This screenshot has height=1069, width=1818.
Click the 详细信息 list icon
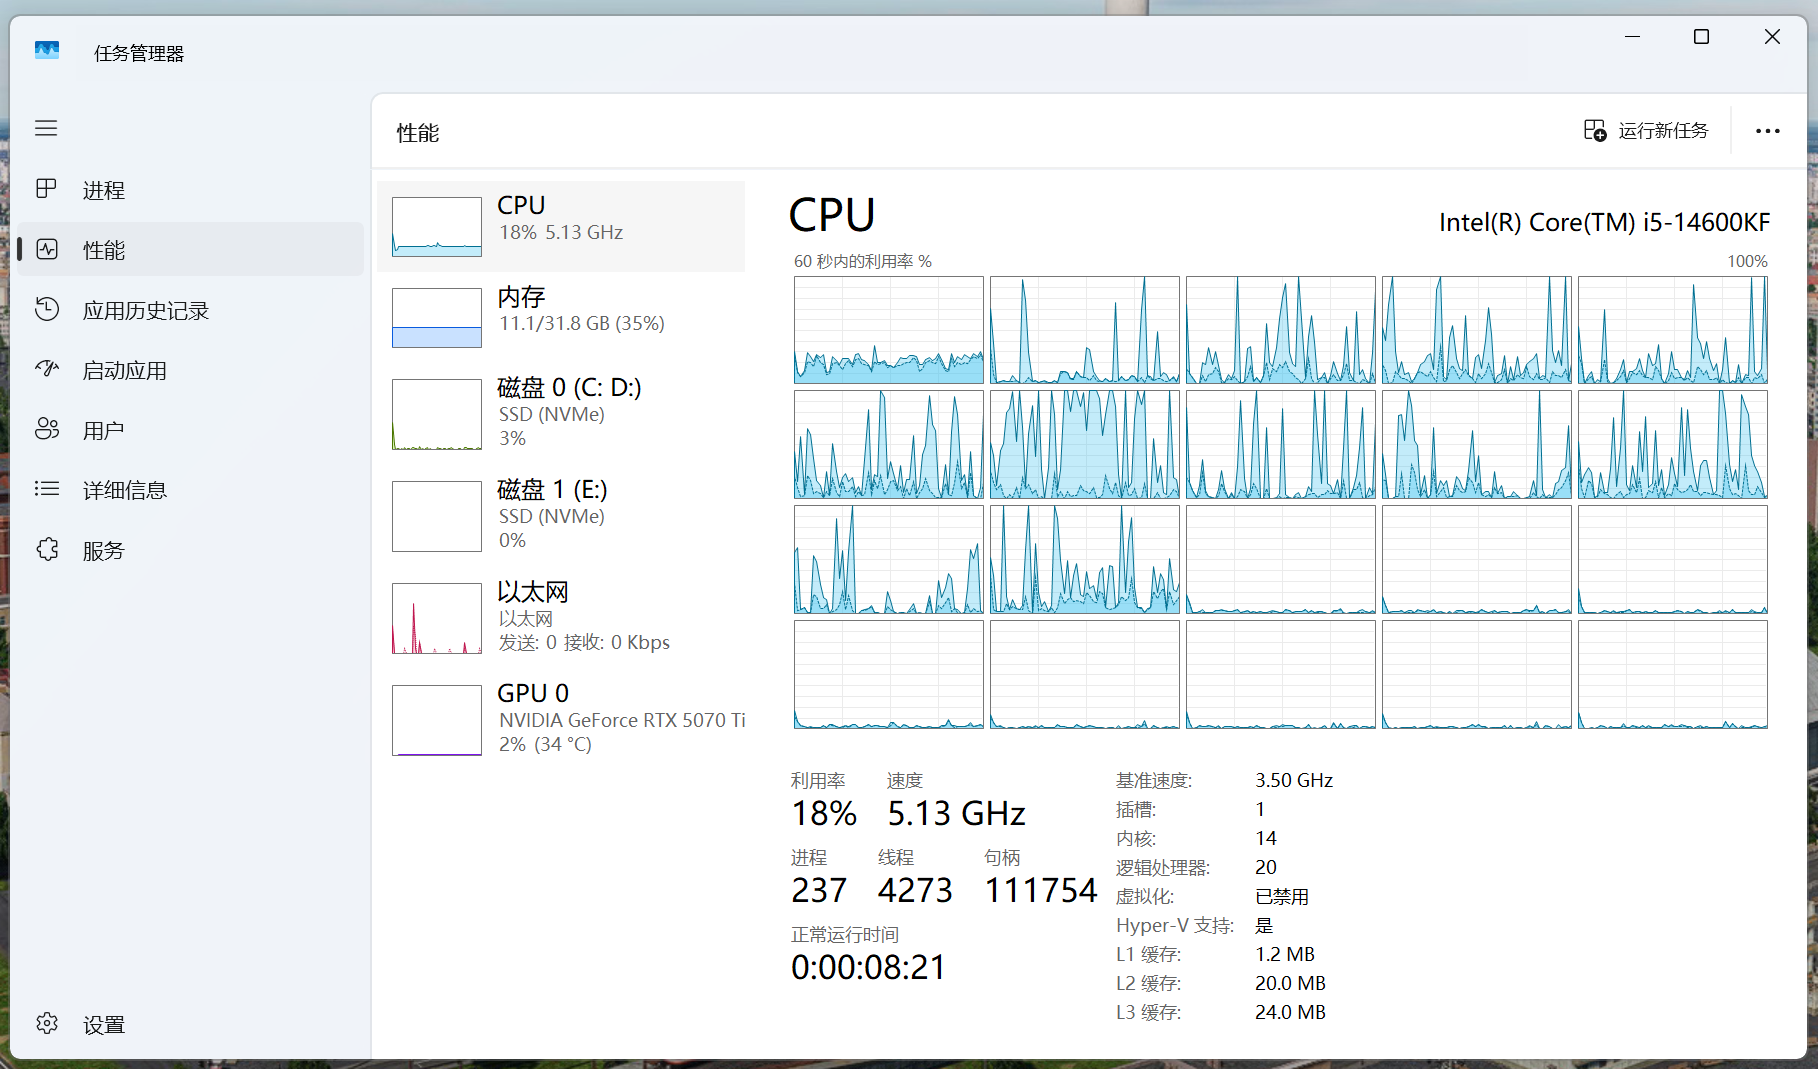point(47,489)
